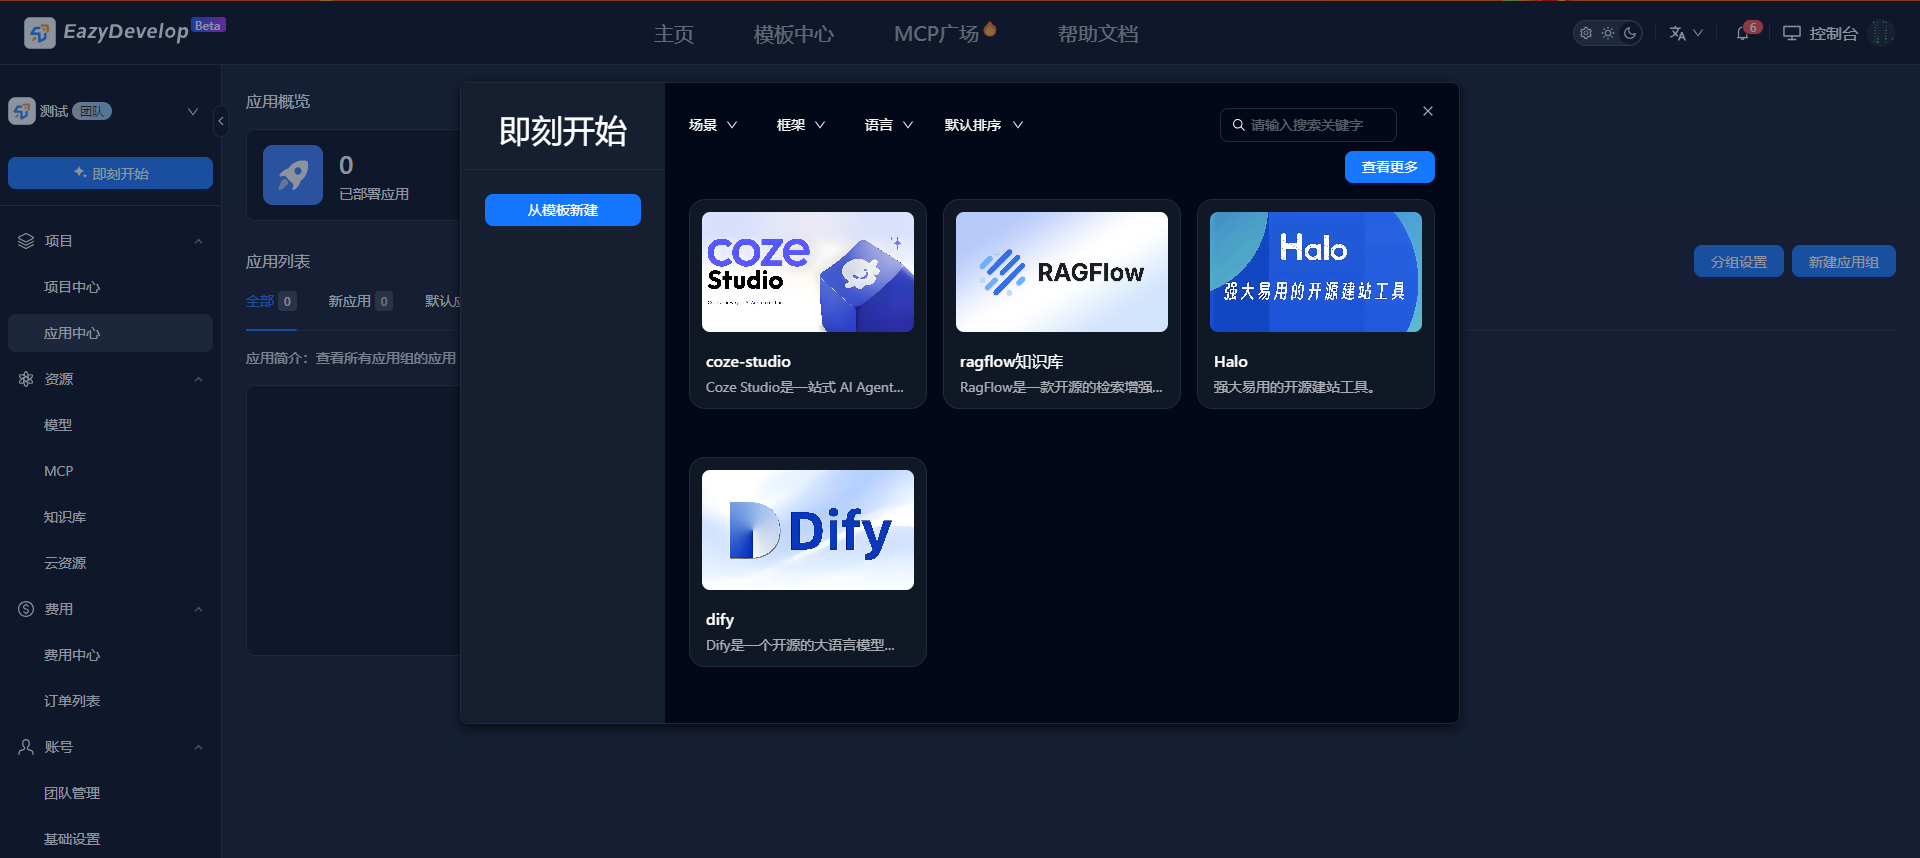1920x858 pixels.
Task: Click the 分组设置 button
Action: point(1738,261)
